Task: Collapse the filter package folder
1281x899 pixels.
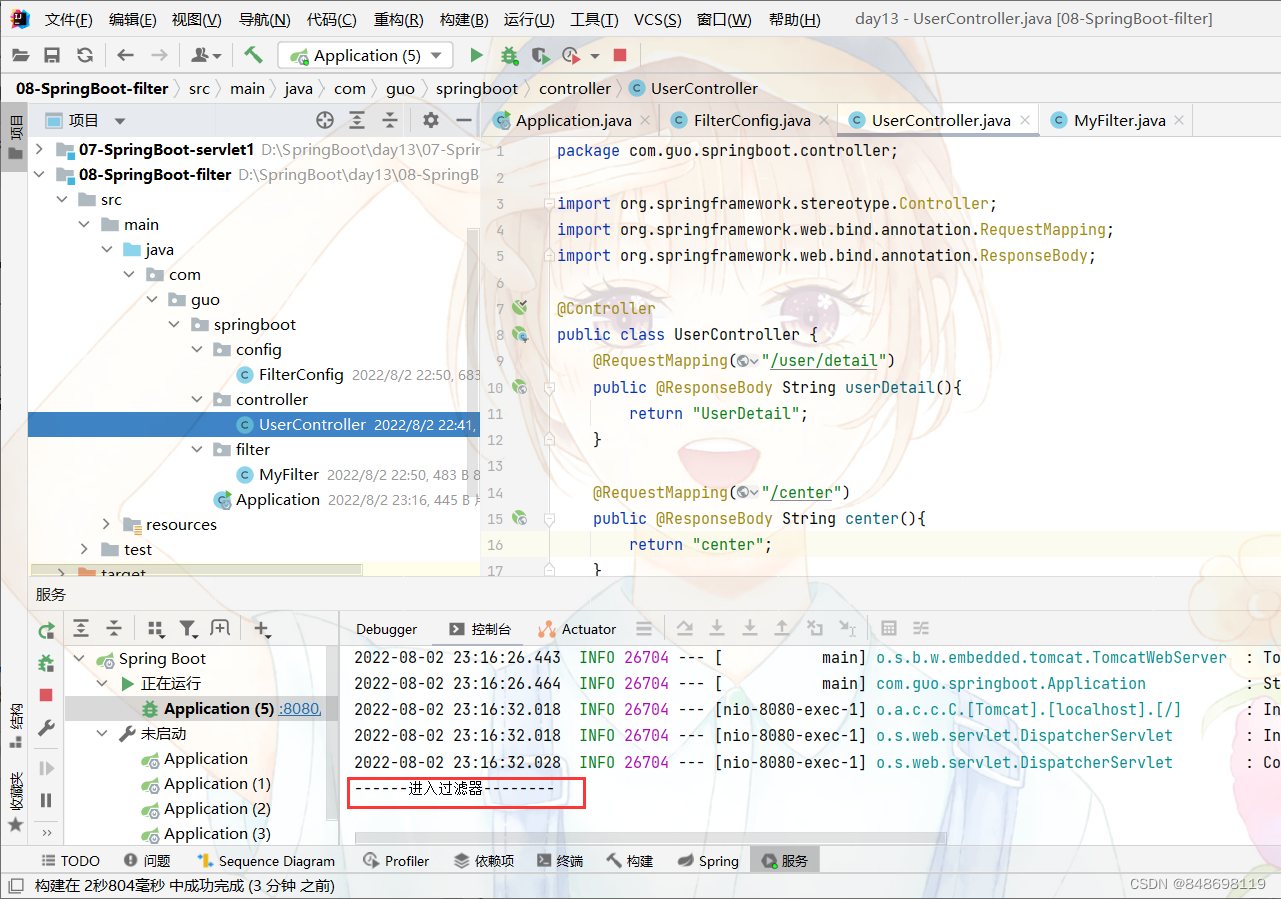Action: pyautogui.click(x=198, y=450)
